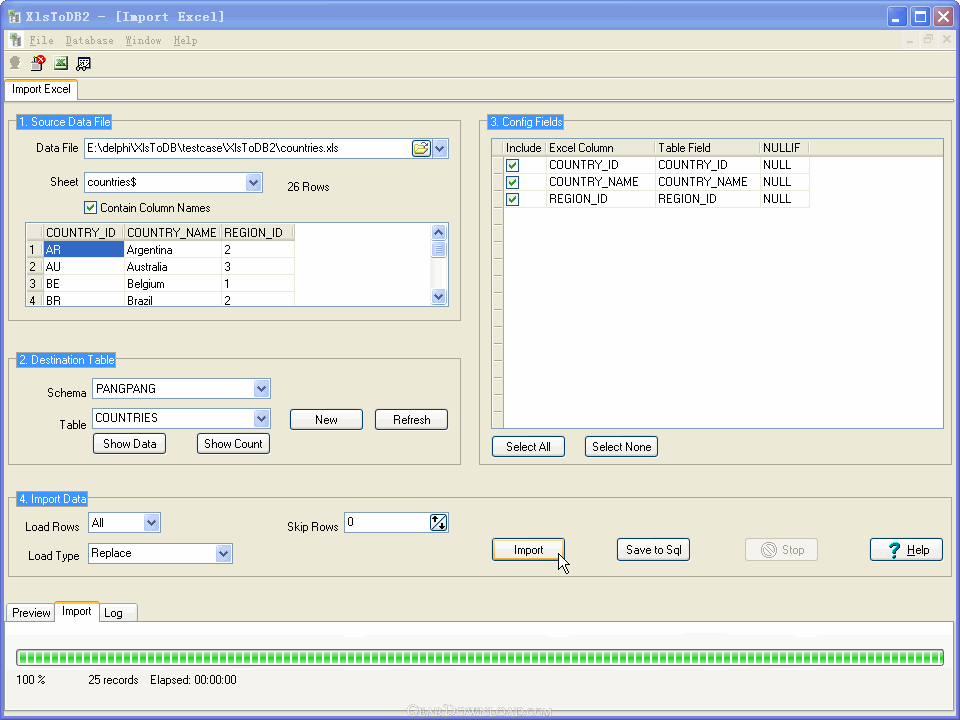Click the preview grid scrollbar thumb
The image size is (960, 720).
click(x=438, y=249)
